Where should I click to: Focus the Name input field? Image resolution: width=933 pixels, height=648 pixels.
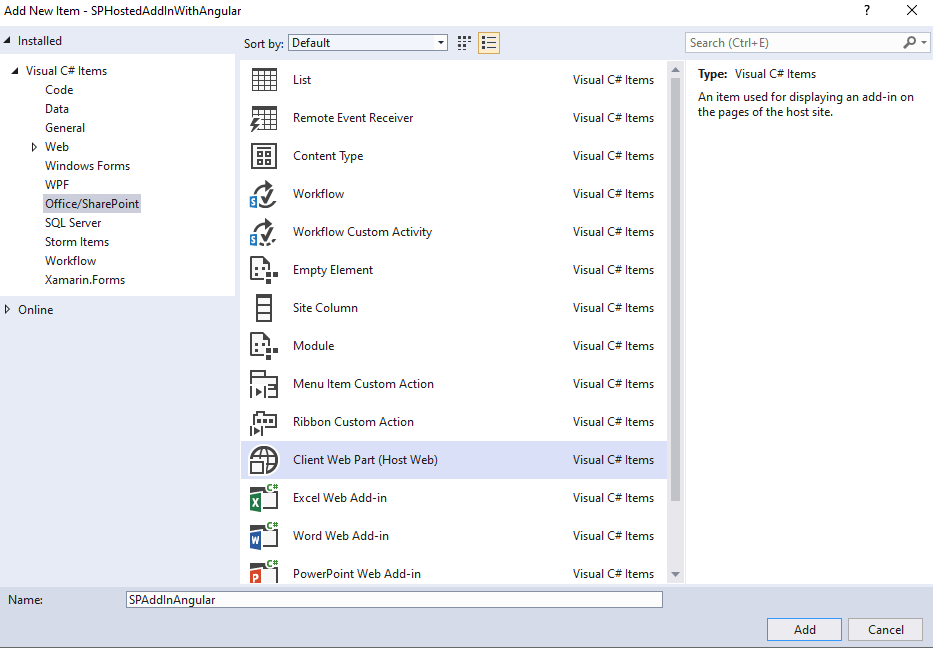pyautogui.click(x=395, y=600)
